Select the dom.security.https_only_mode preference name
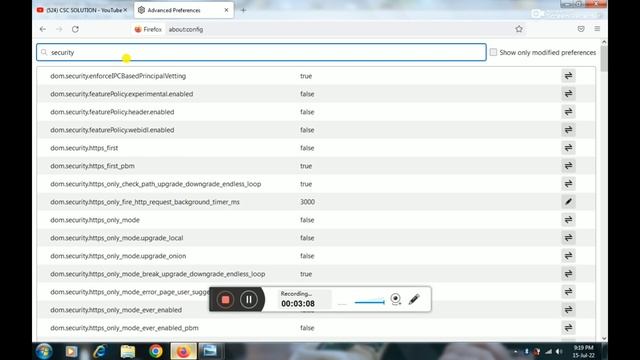Screen dimensions: 640x360 95,220
